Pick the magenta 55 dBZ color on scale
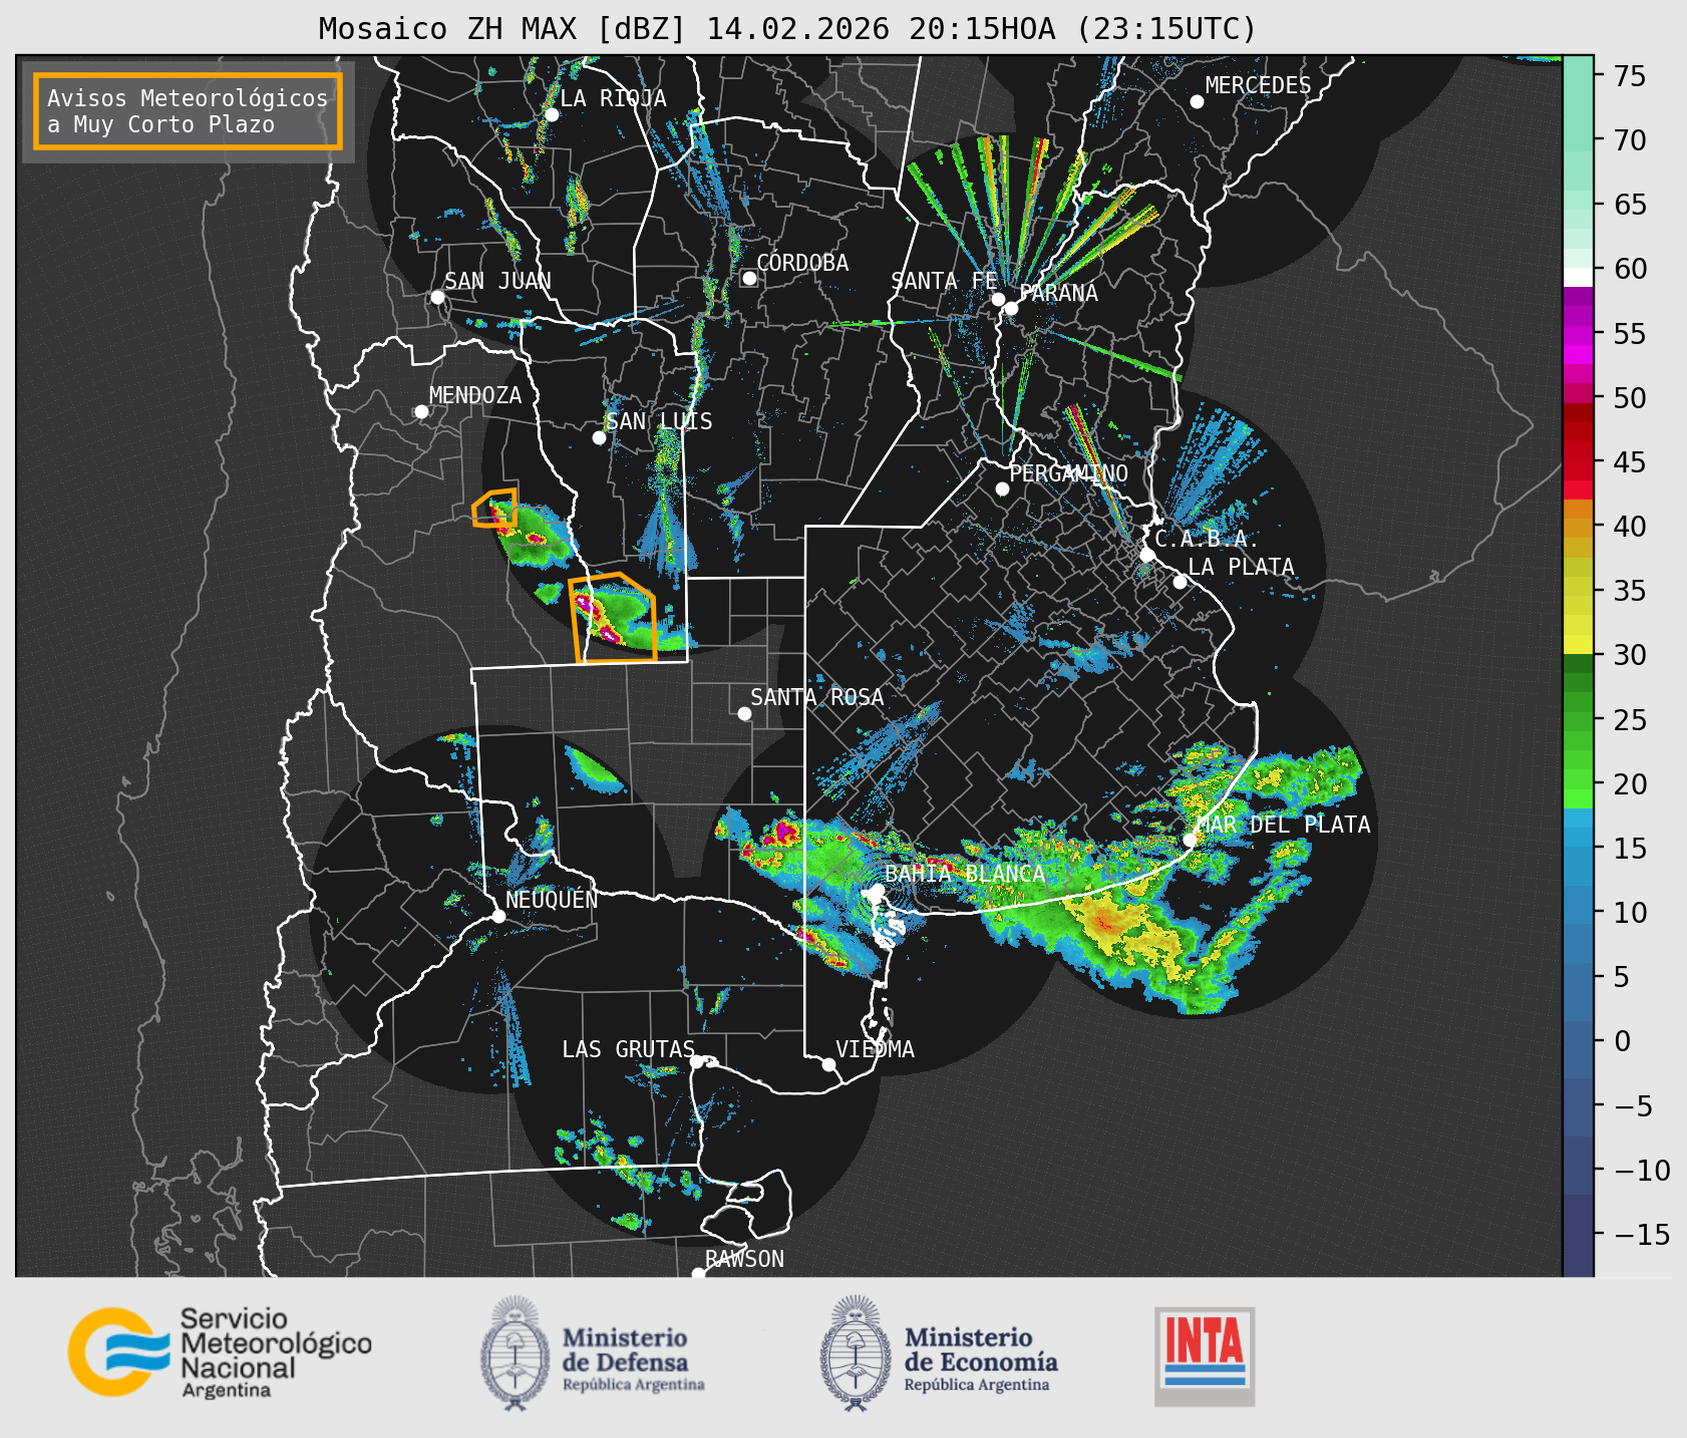Image resolution: width=1687 pixels, height=1438 pixels. [x=1577, y=335]
